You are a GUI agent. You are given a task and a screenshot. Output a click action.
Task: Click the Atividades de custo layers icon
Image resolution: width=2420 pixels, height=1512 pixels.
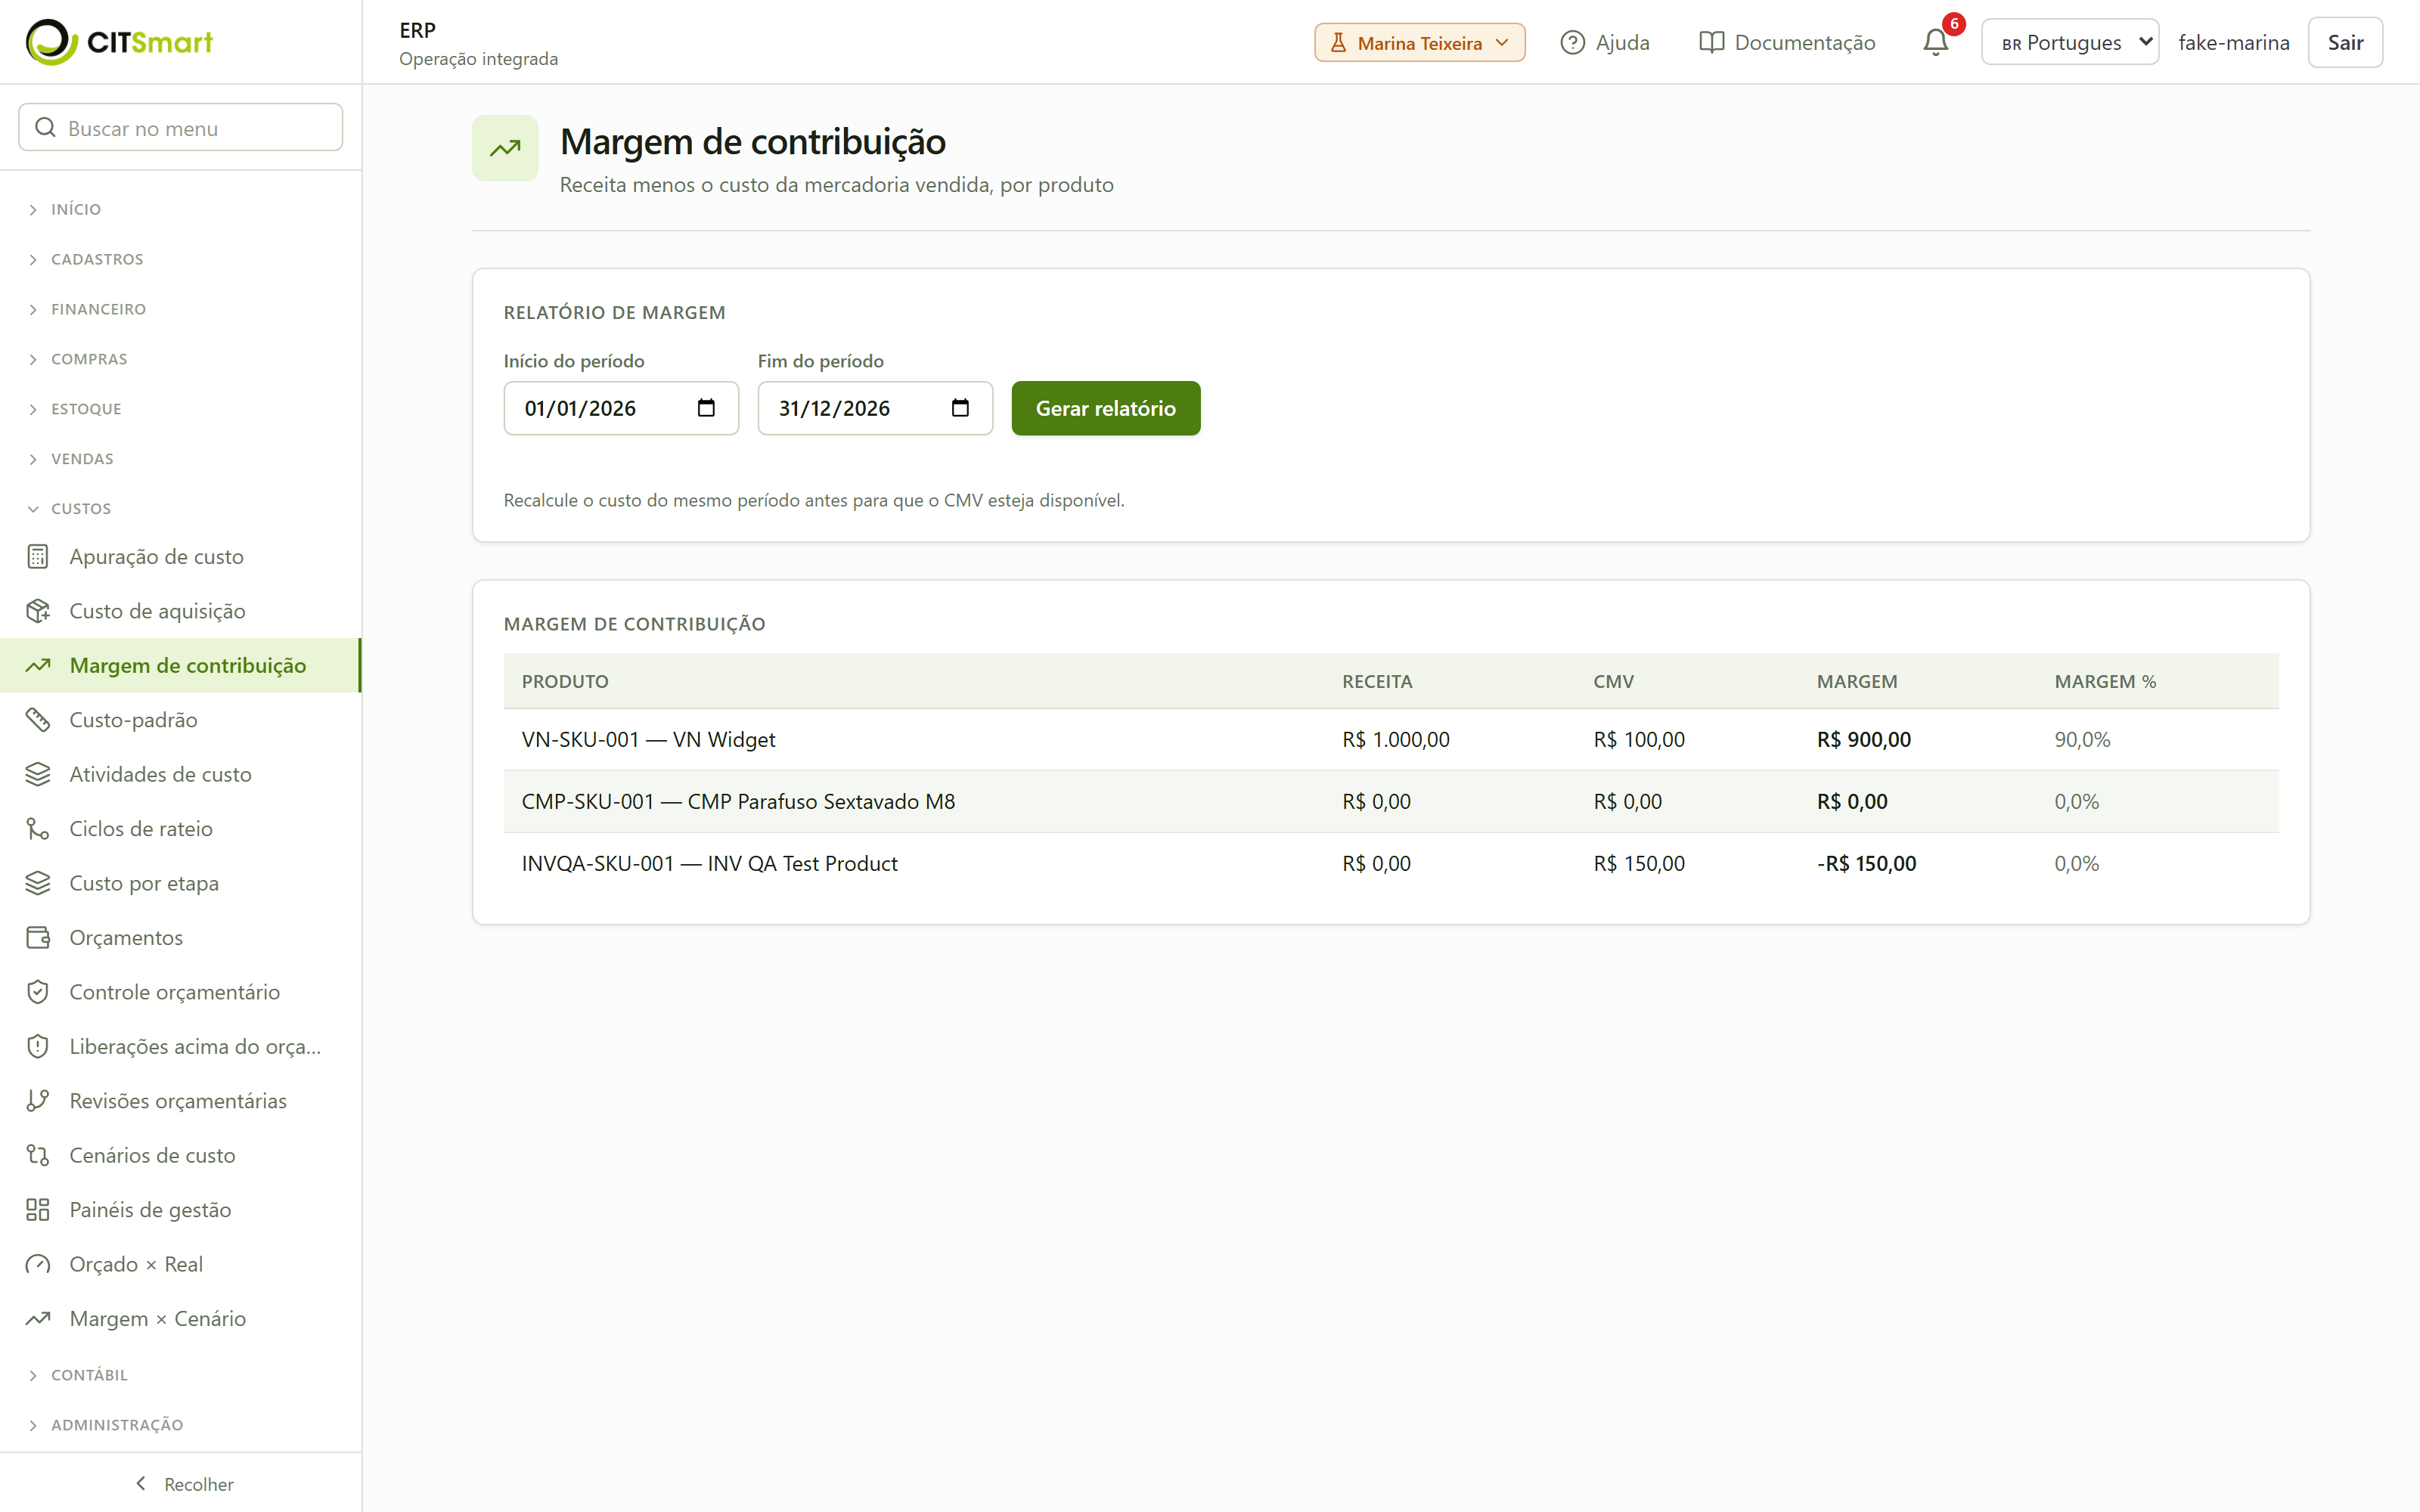click(x=38, y=774)
